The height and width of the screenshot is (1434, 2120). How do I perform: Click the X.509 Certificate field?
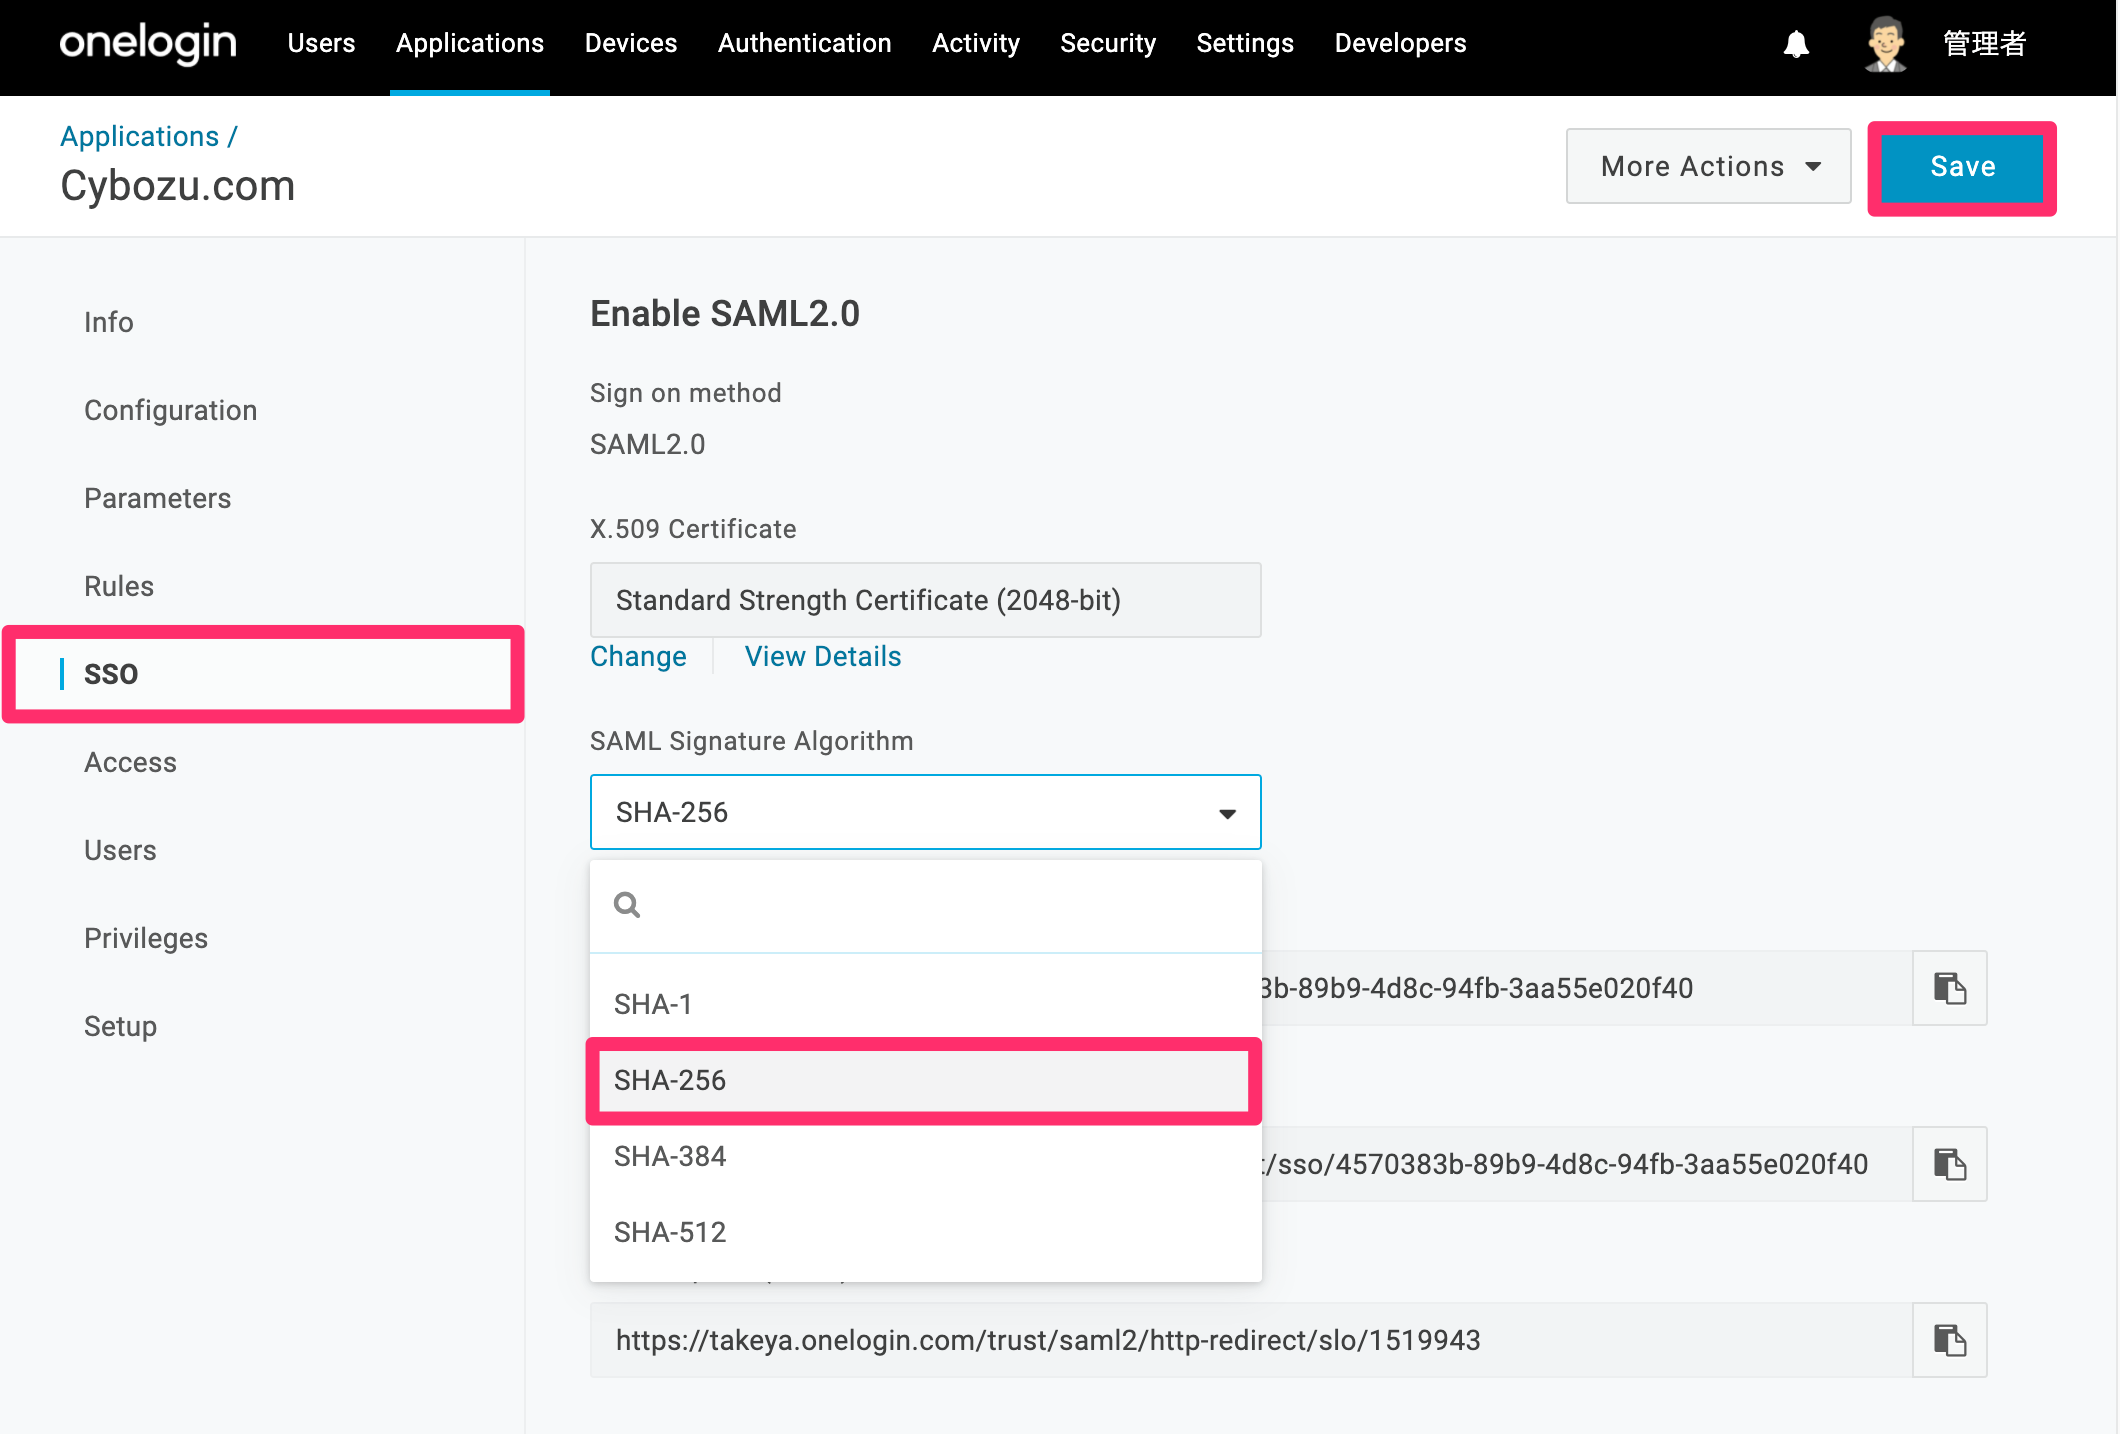click(x=925, y=600)
